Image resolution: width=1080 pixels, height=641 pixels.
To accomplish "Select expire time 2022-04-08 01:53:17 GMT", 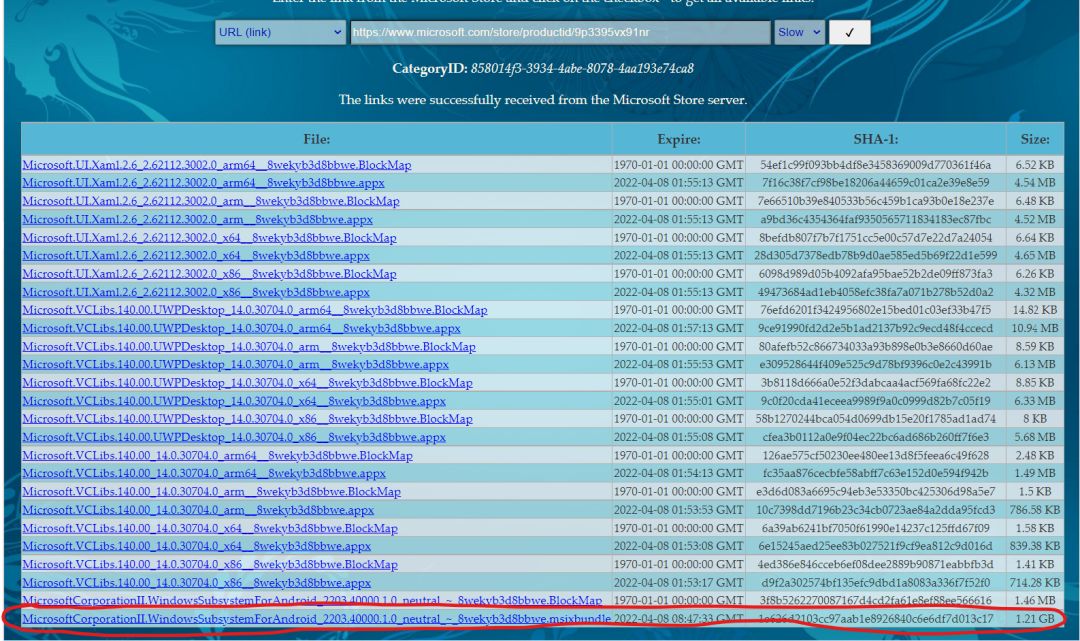I will tap(678, 582).
